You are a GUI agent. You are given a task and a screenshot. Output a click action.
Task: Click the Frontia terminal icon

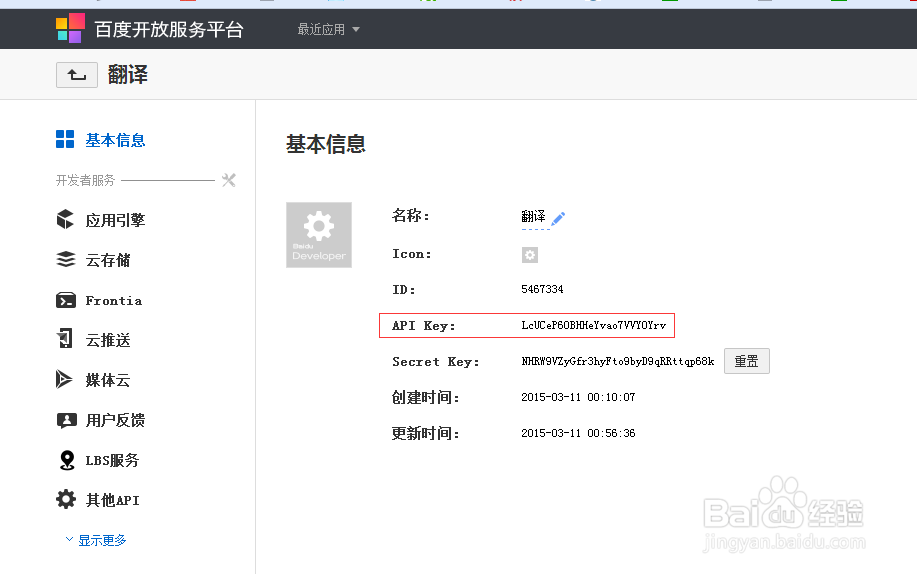66,300
